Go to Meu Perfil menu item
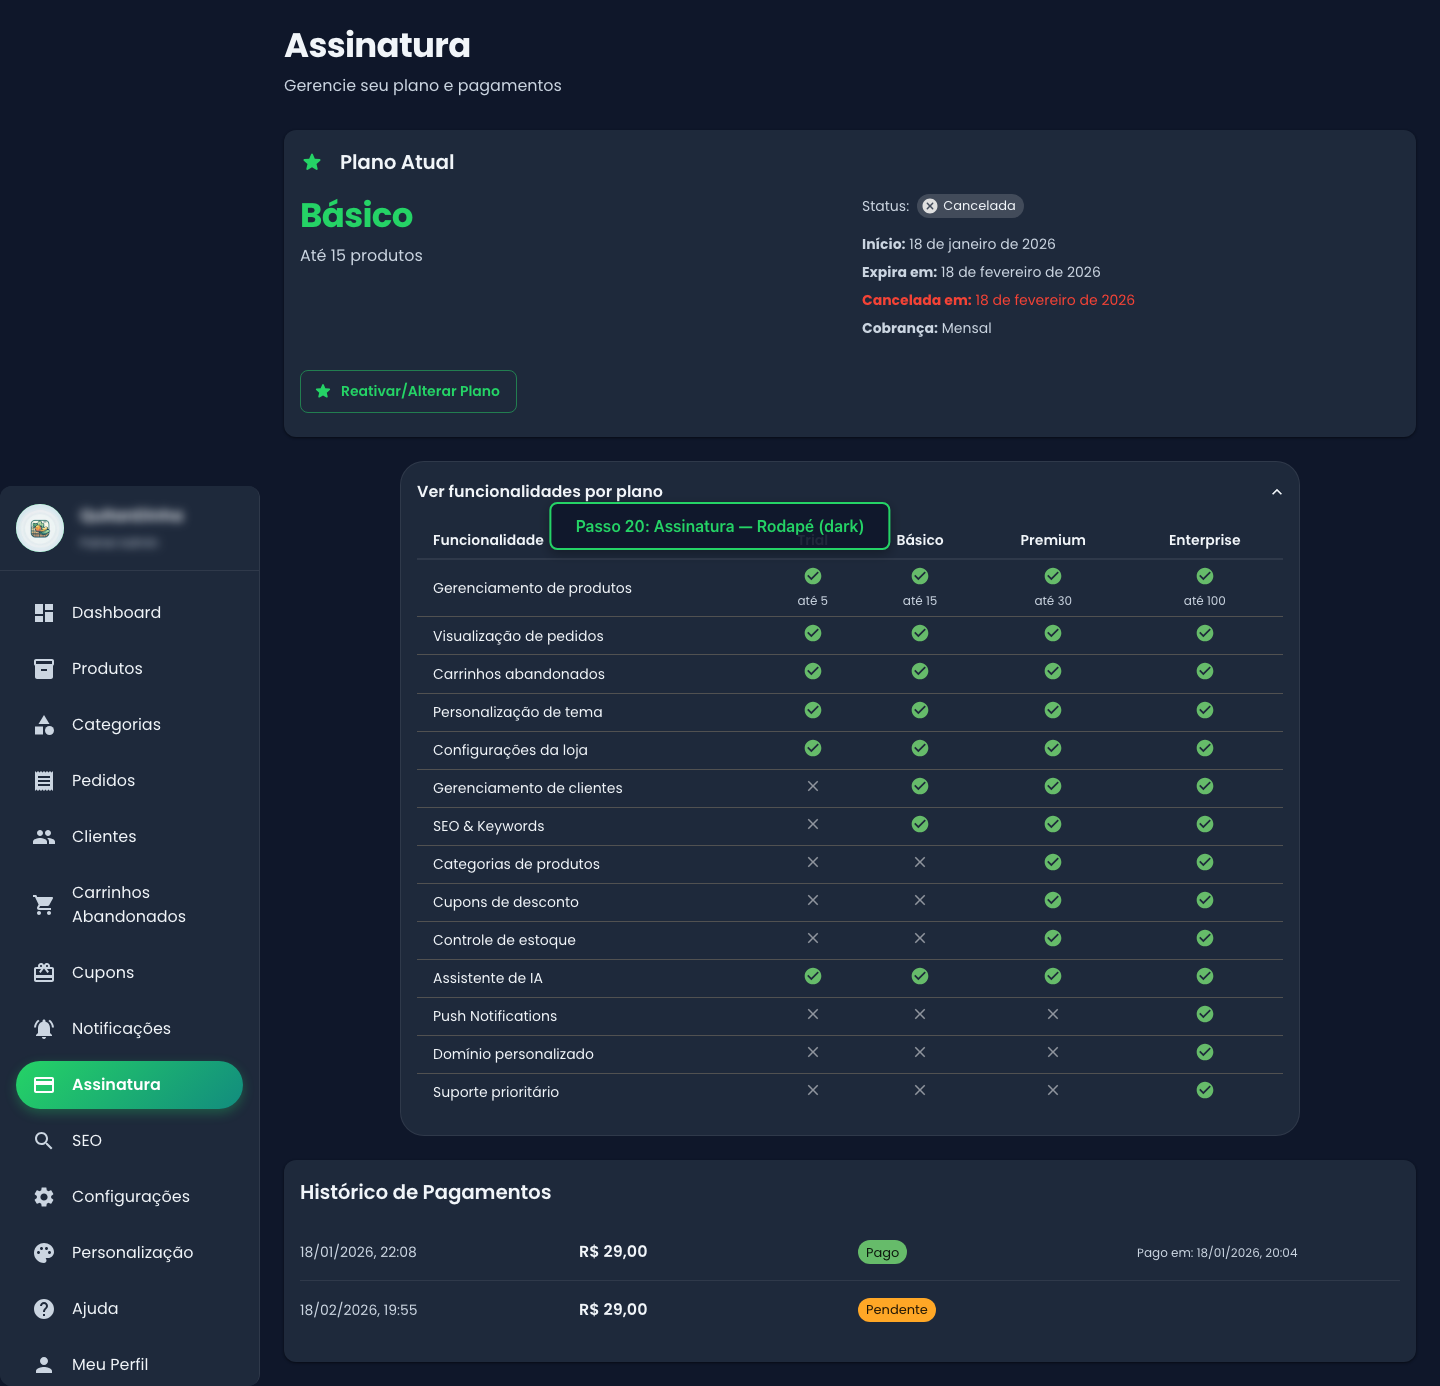This screenshot has width=1440, height=1386. 110,1365
